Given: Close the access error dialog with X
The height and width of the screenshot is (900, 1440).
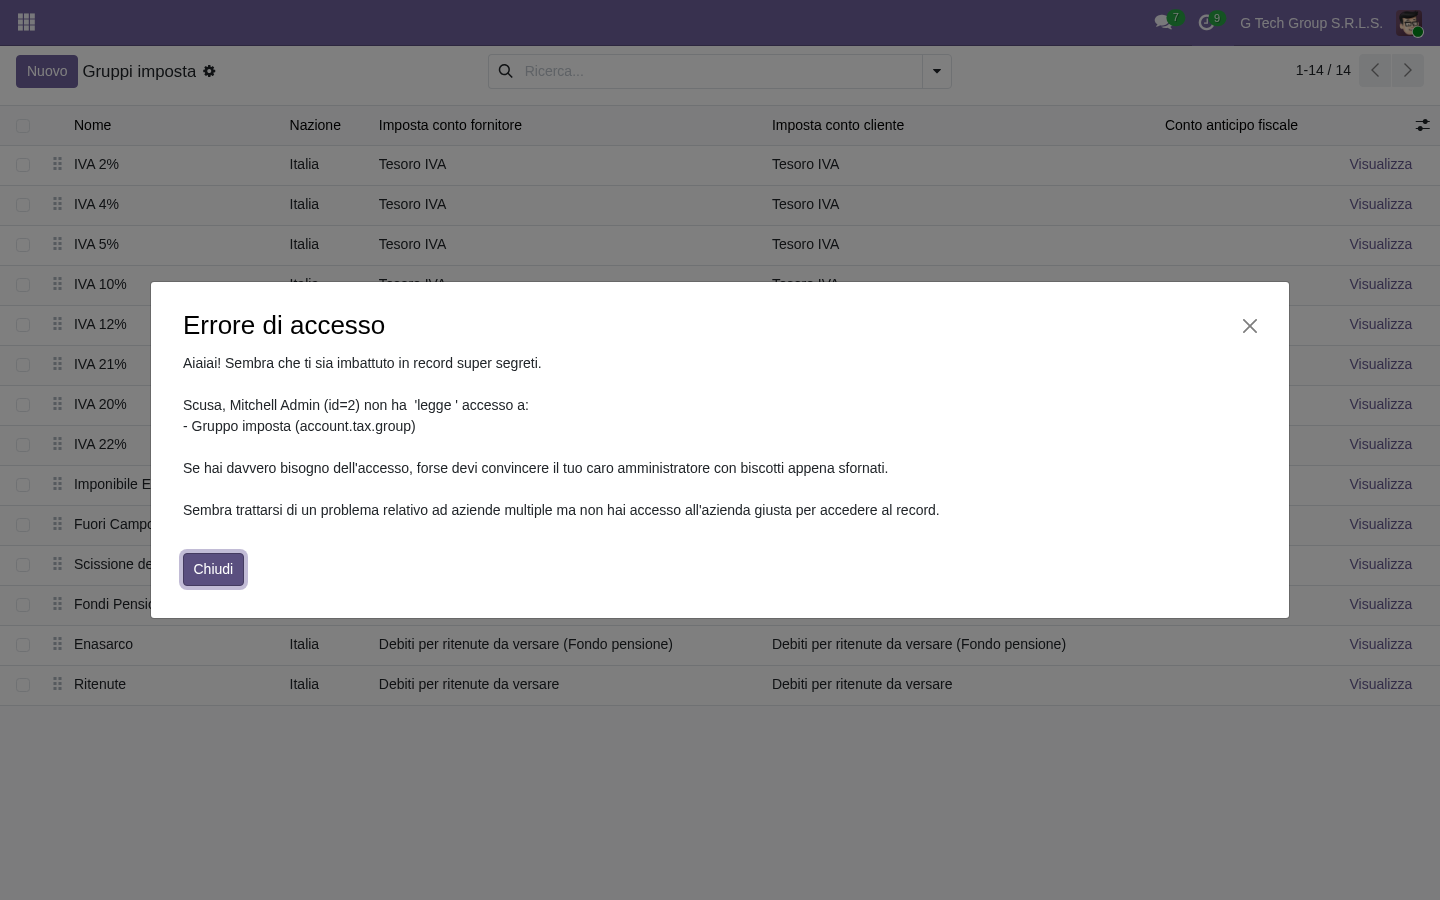Looking at the screenshot, I should click(x=1249, y=326).
